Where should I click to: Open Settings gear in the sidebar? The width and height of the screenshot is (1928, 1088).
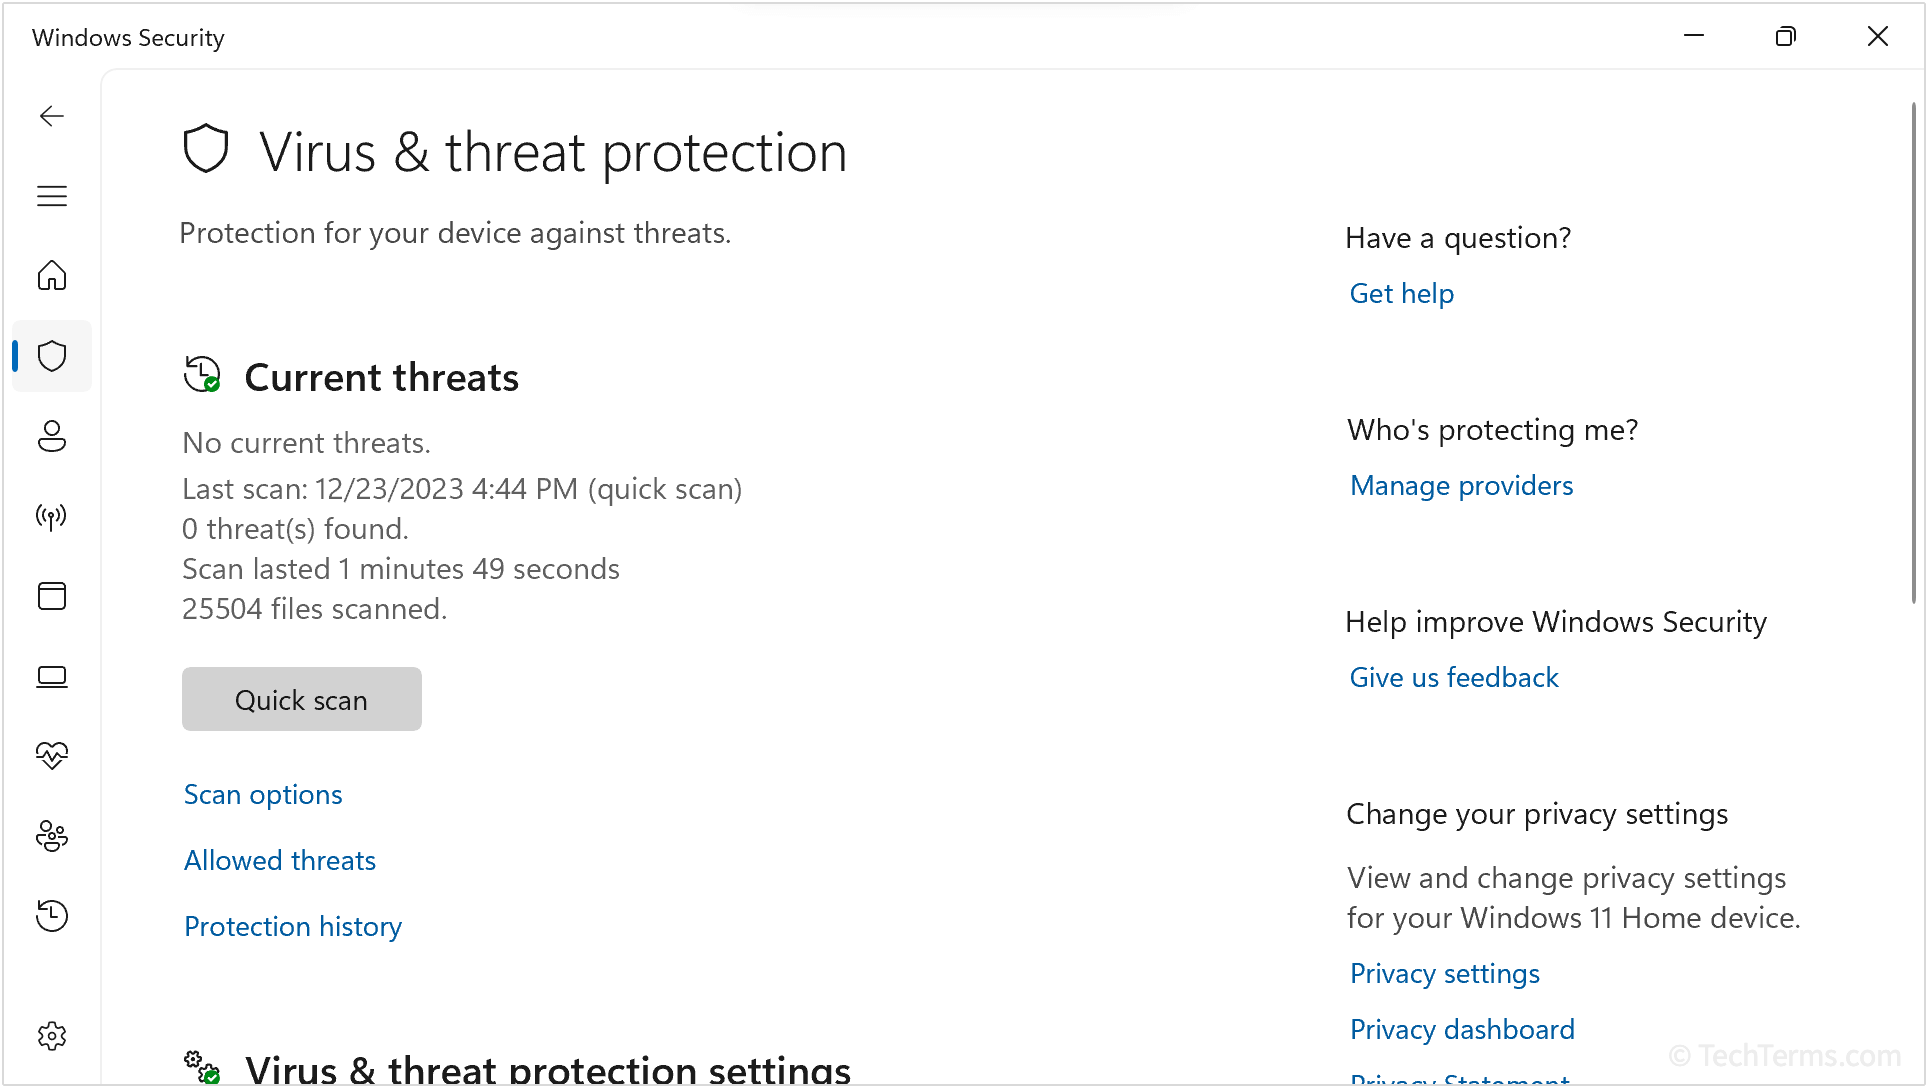click(52, 1036)
